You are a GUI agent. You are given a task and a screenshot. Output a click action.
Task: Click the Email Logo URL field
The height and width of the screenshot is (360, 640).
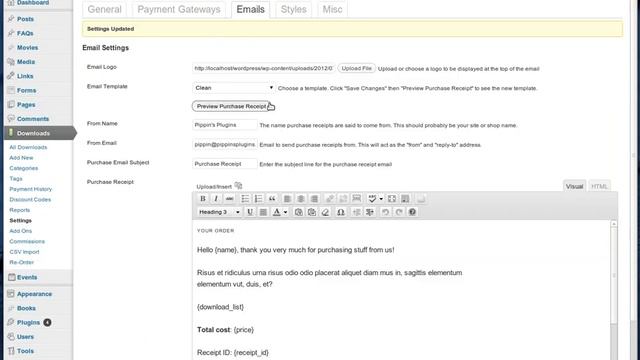coord(264,68)
